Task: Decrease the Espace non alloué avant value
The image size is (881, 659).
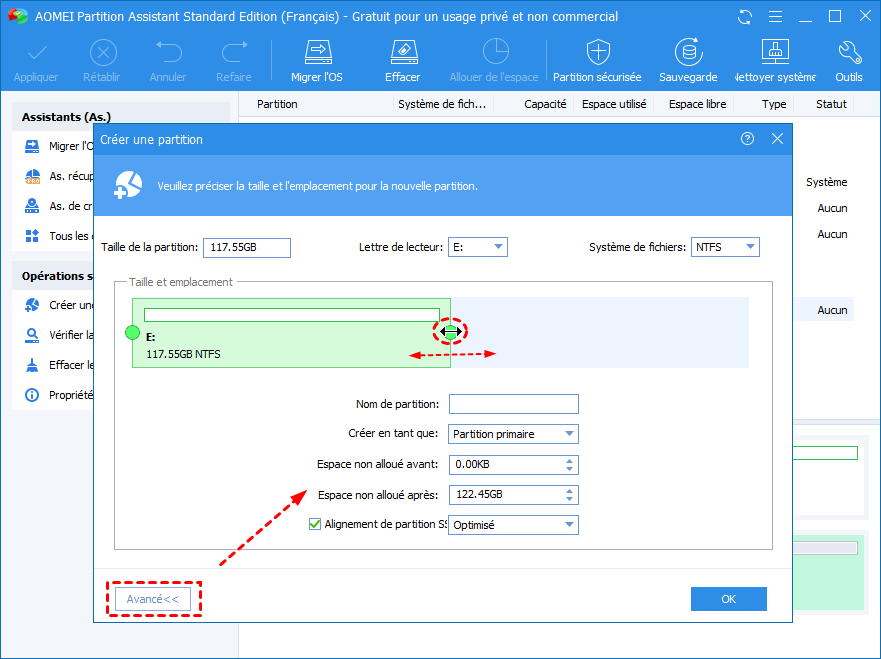Action: 570,469
